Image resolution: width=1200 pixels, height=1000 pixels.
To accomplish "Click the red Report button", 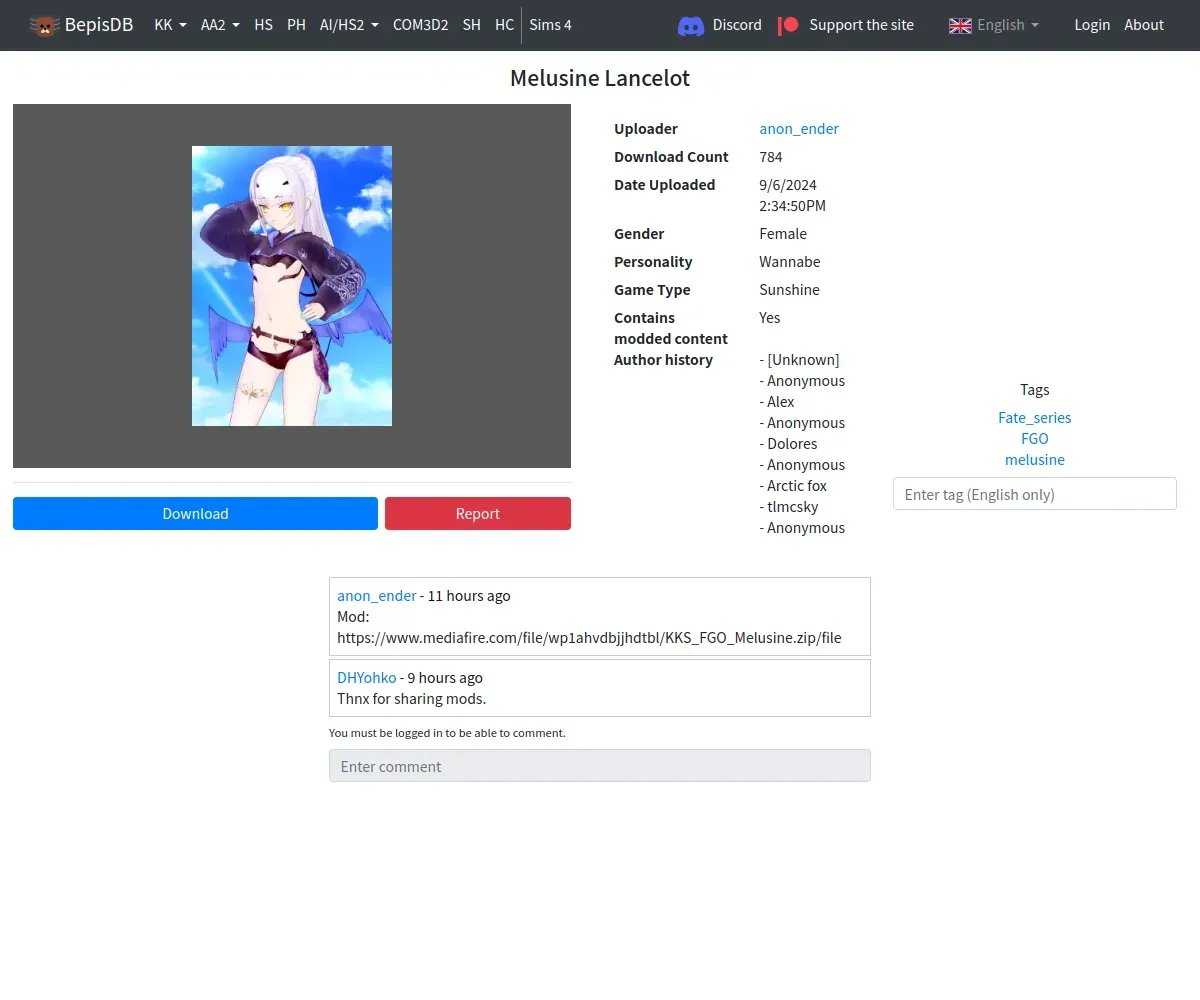I will [478, 513].
